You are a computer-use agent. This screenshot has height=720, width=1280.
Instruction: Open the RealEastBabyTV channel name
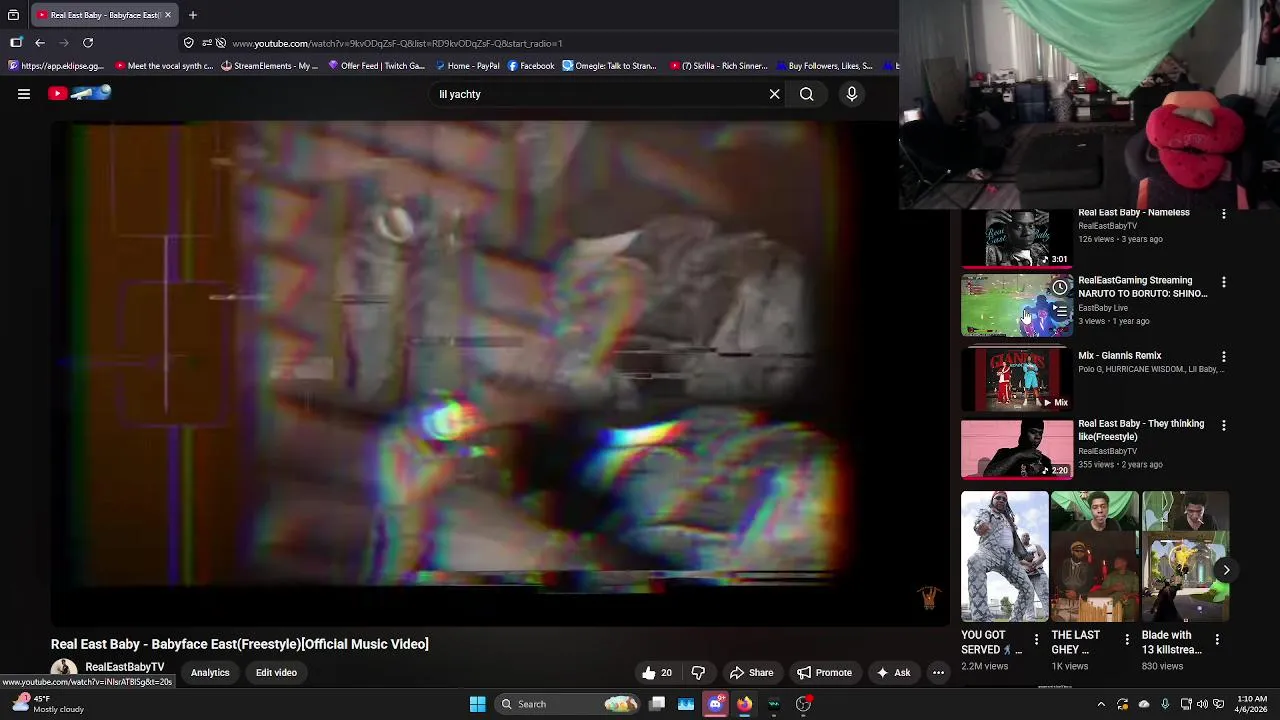click(124, 667)
